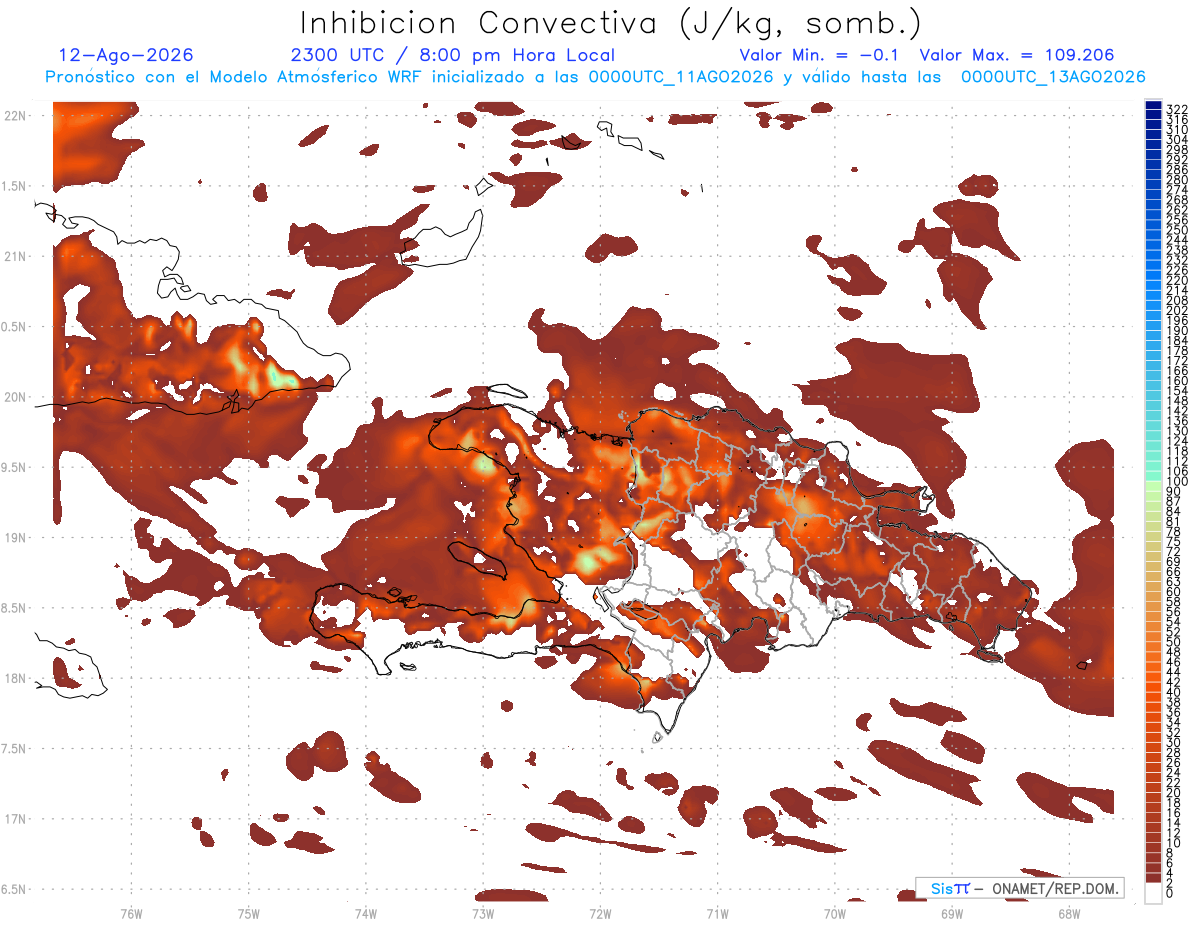
Task: Click the "8.5N" latitude axis label
Action: click(x=14, y=608)
